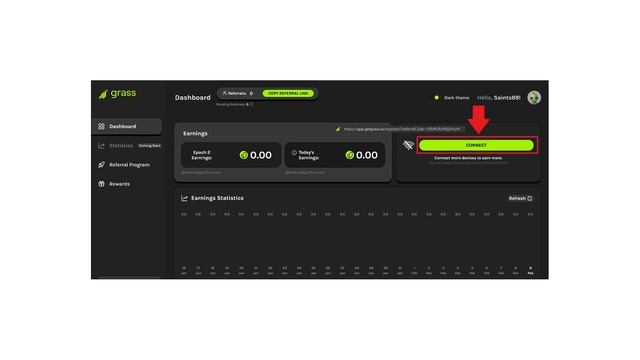
Task: Copy the referral link
Action: point(288,93)
